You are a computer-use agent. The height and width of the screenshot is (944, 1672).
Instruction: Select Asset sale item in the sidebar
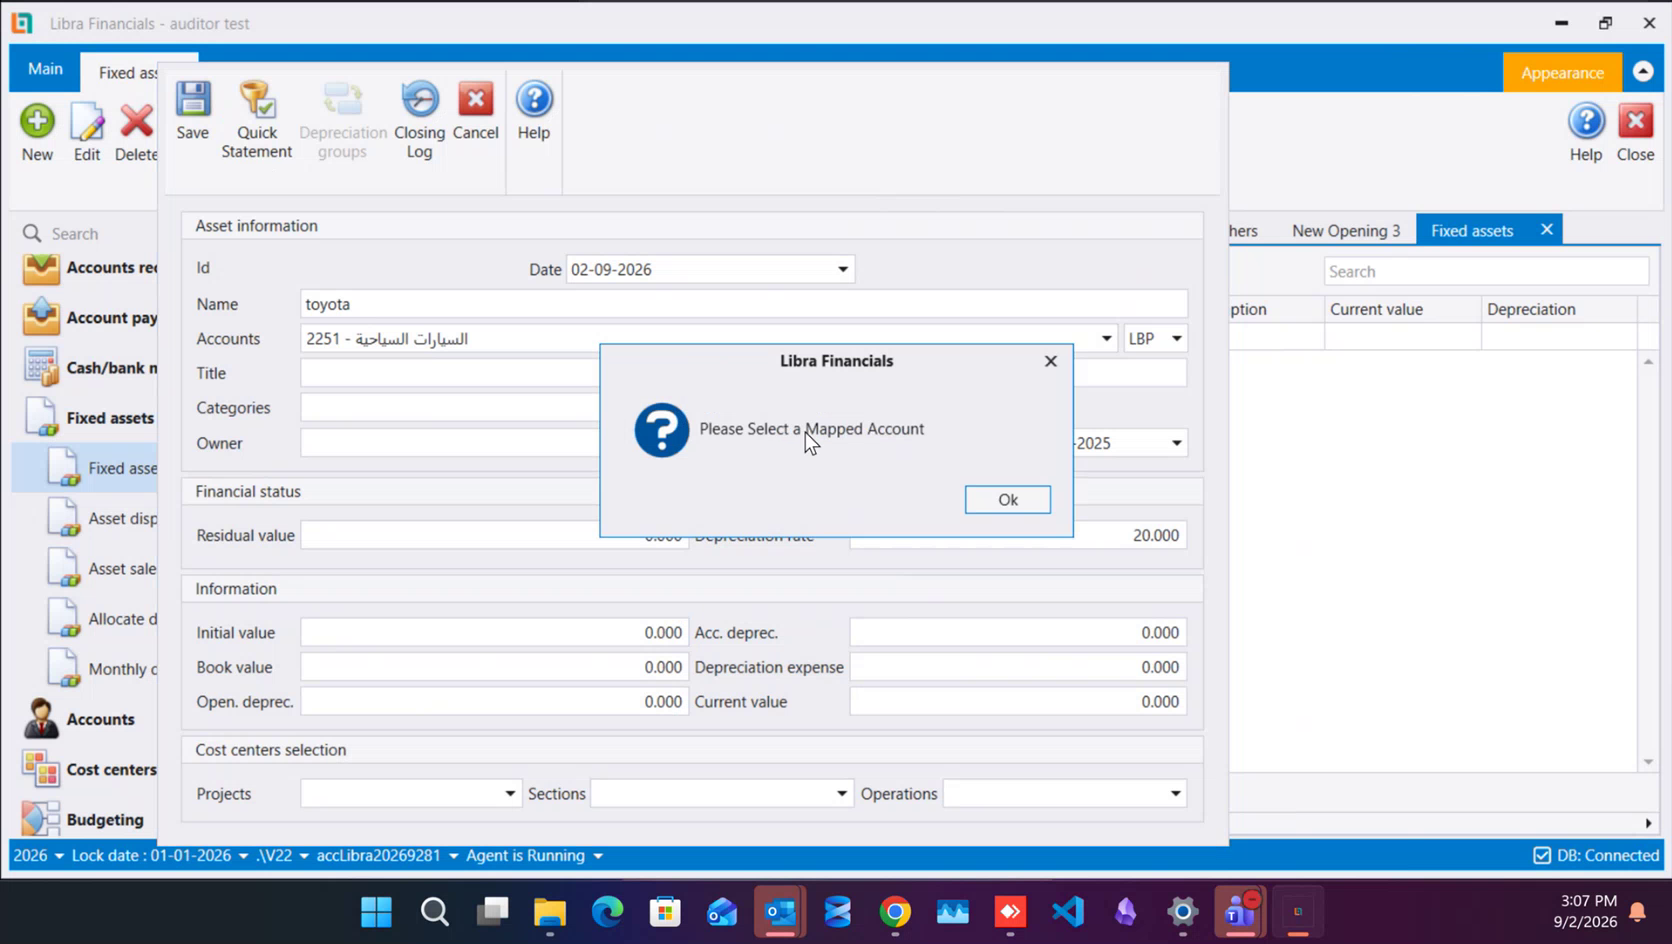pyautogui.click(x=102, y=569)
